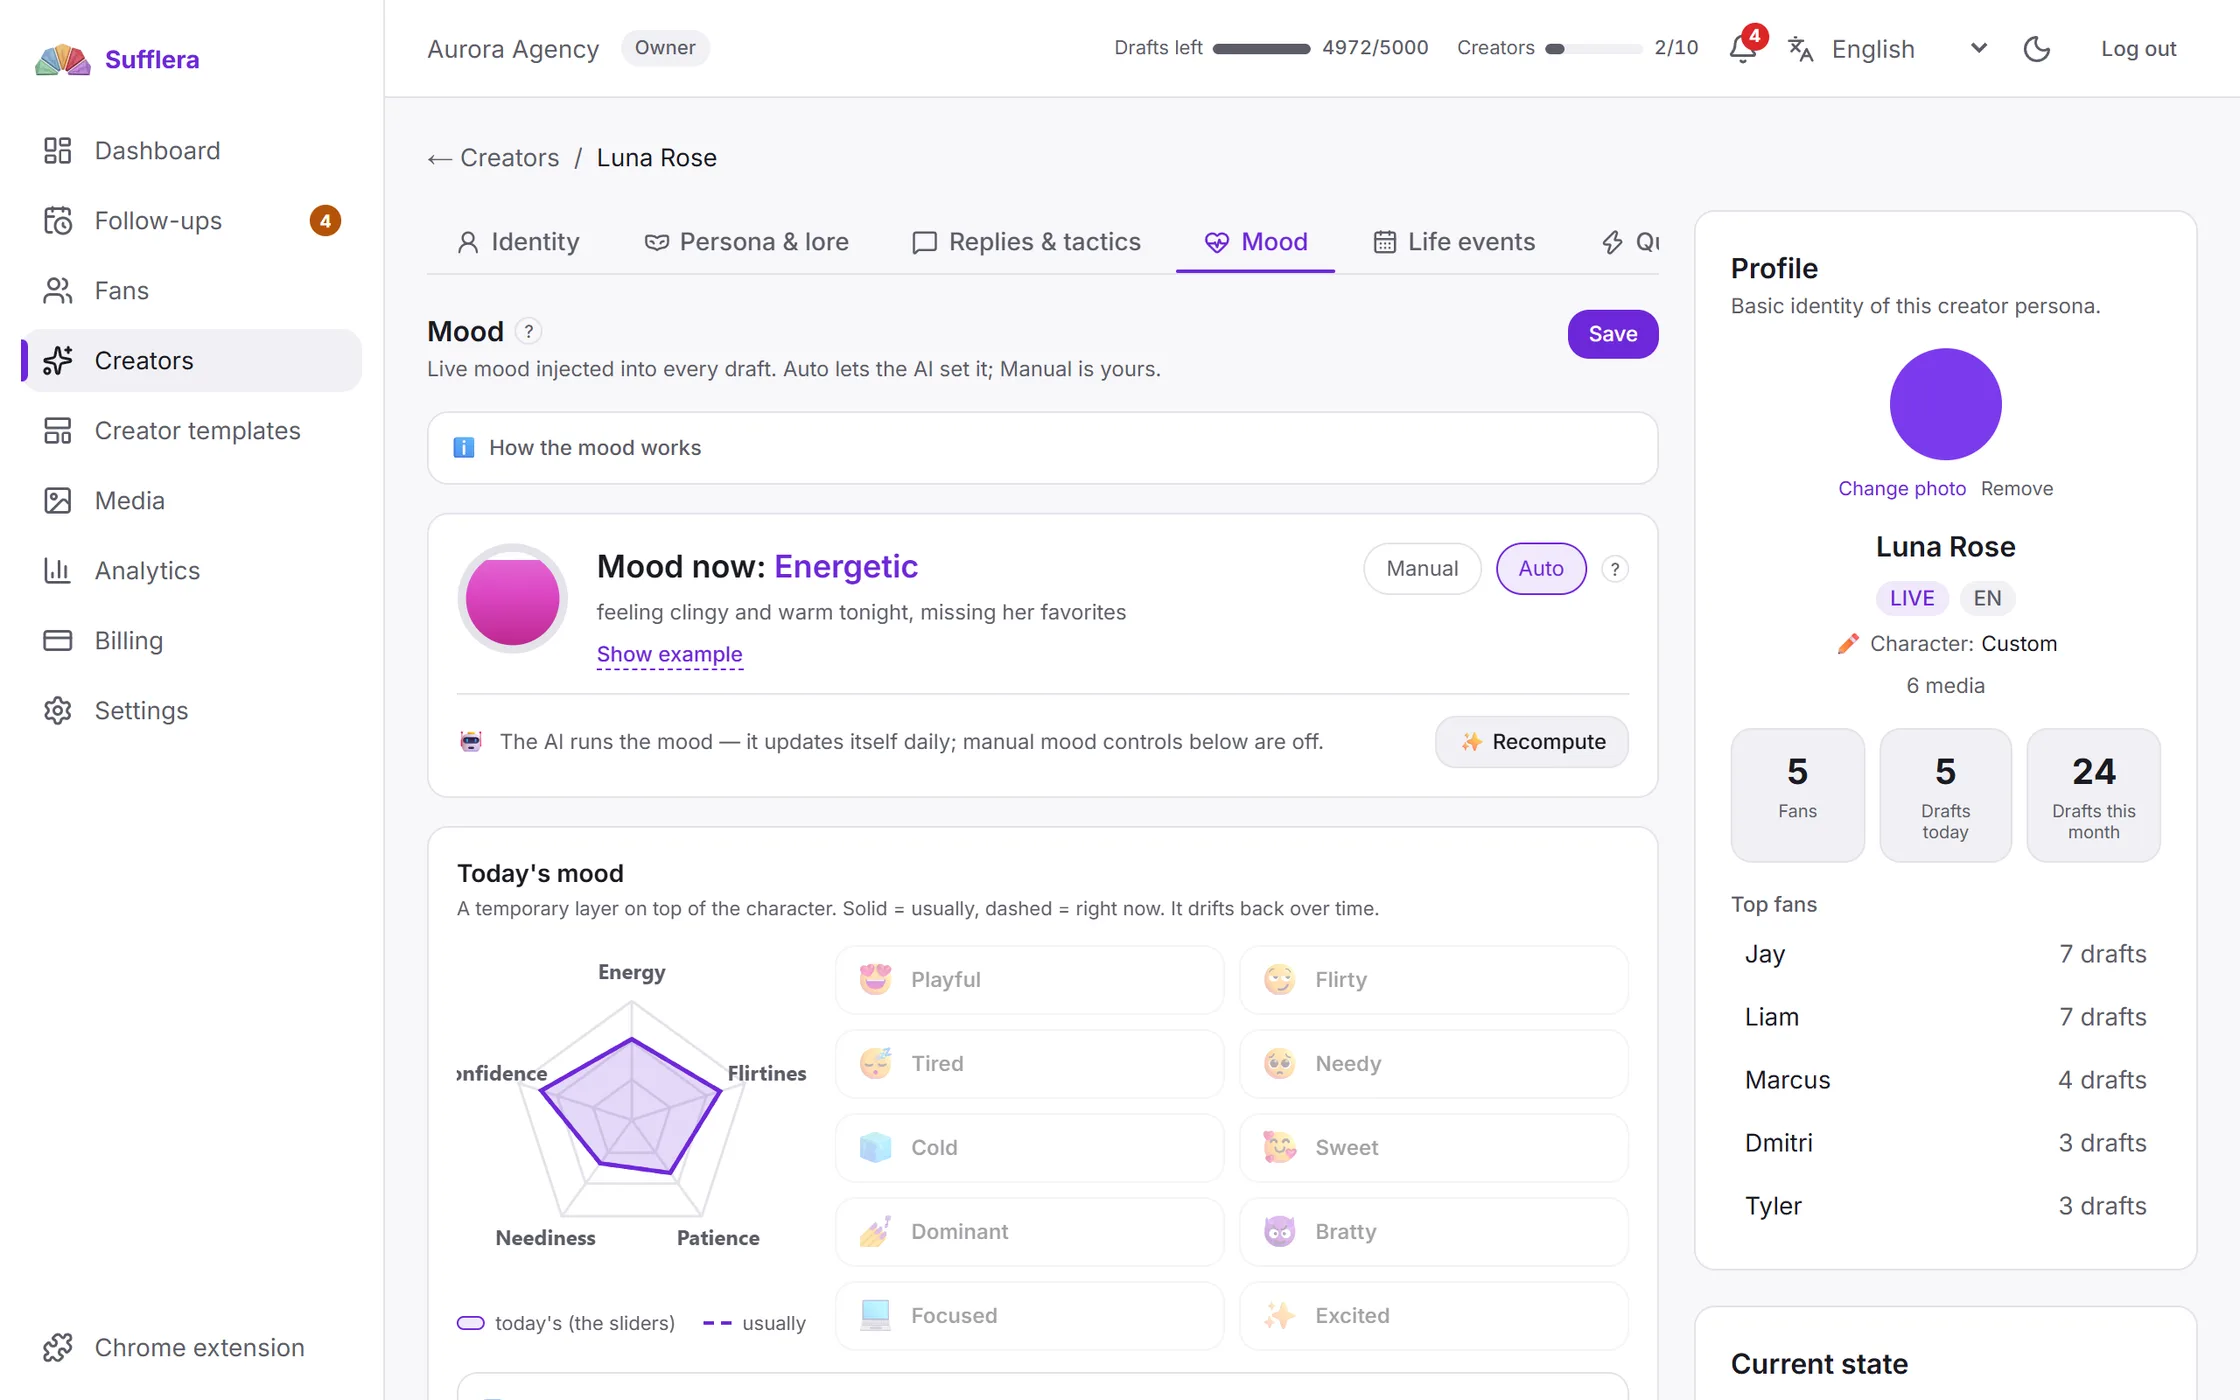
Task: Click help icon beside Auto button
Action: (1614, 569)
